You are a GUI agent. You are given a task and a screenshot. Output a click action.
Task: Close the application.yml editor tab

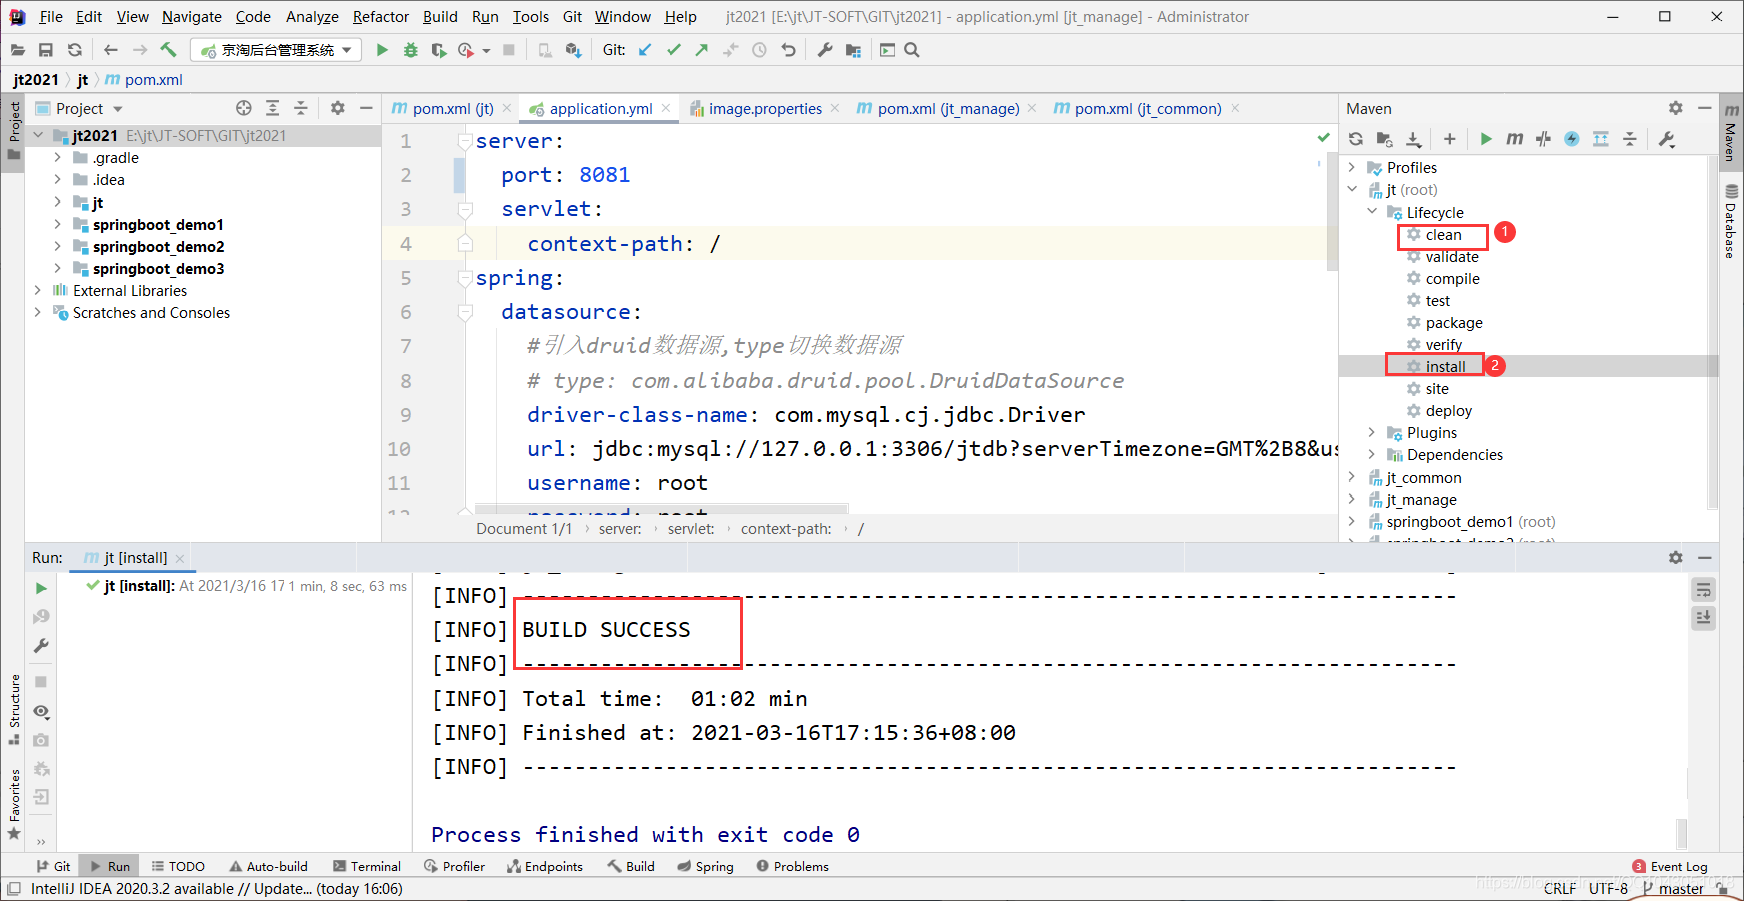point(666,108)
